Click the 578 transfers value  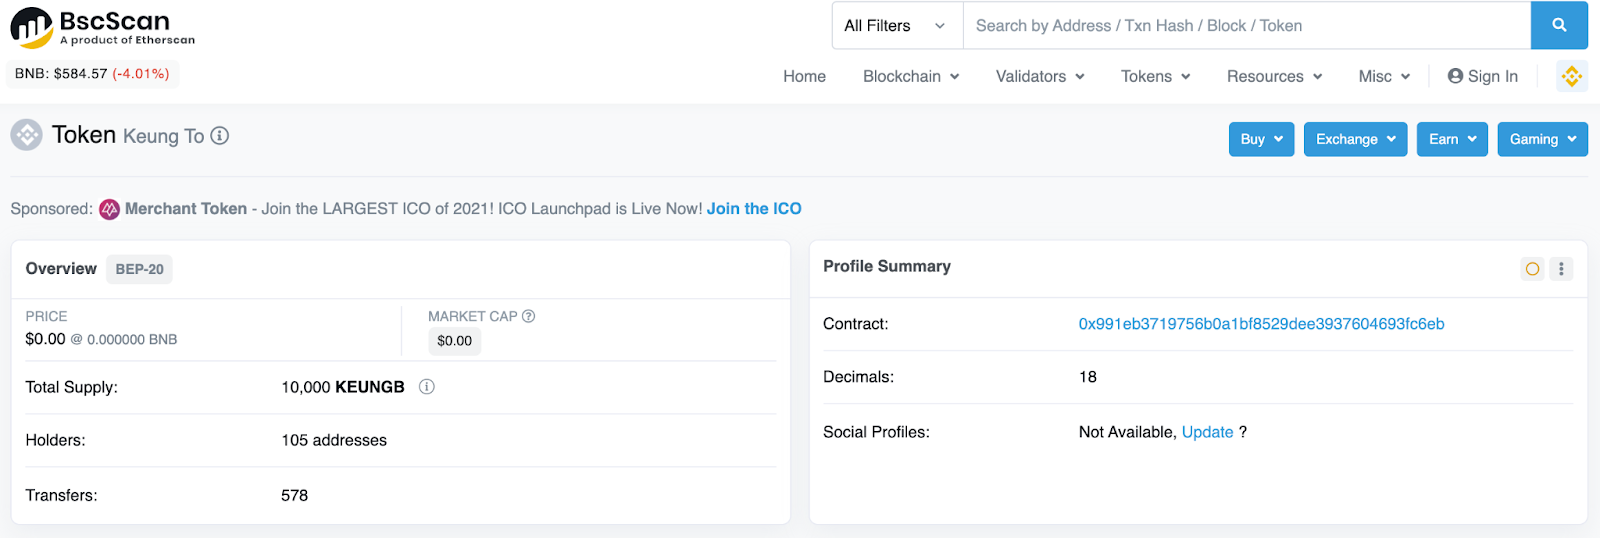295,495
